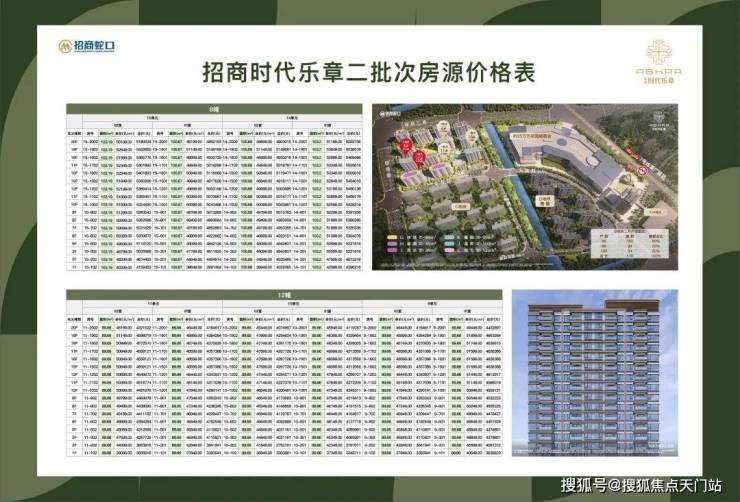Screen dimensions: 740x502
Task: Click the 14单元 header in 8幢 table
Action: [292, 118]
